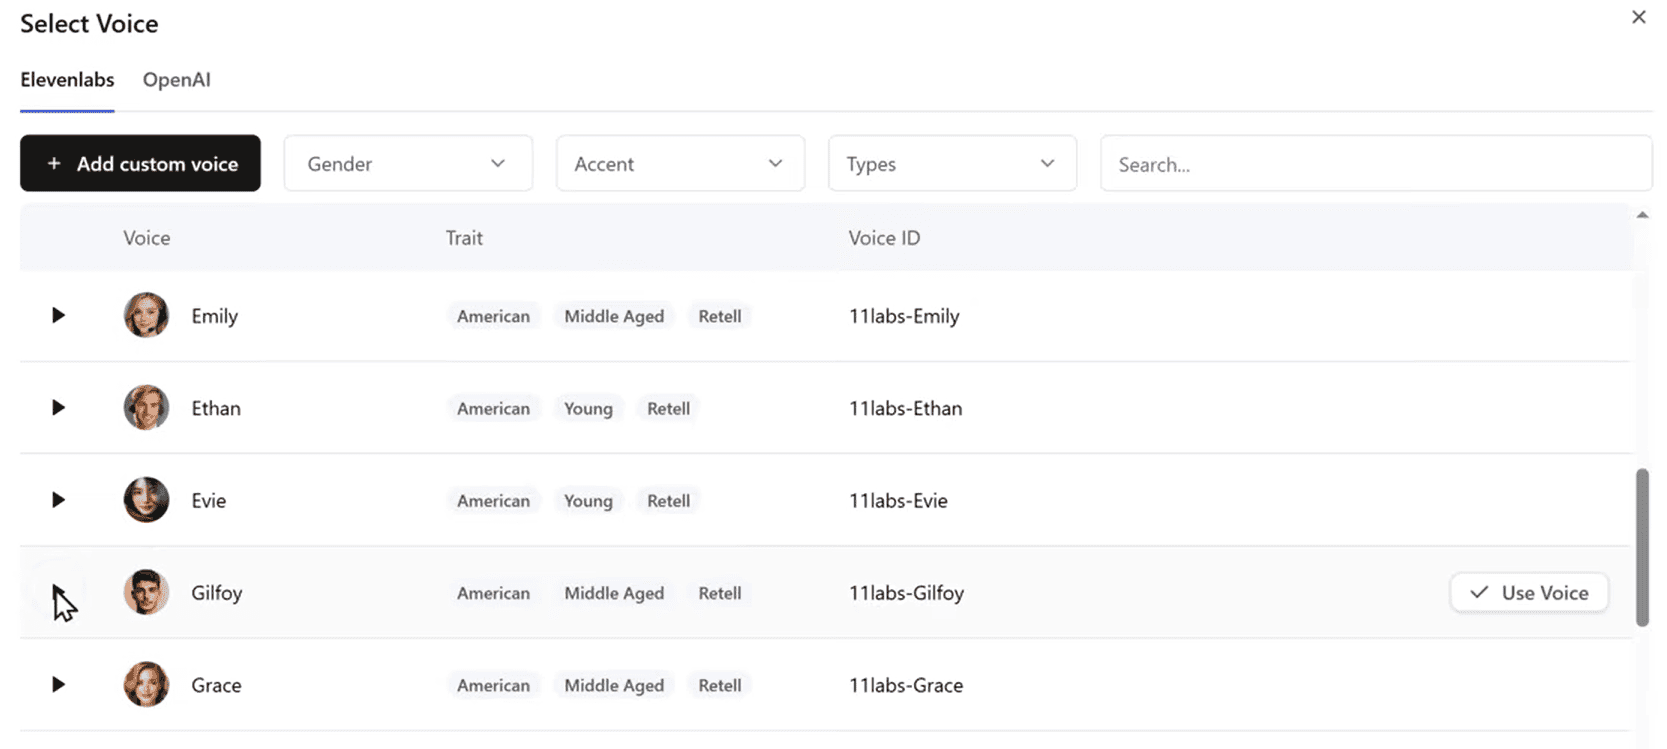Select Emily's avatar thumbnail
This screenshot has height=749, width=1667.
point(146,316)
